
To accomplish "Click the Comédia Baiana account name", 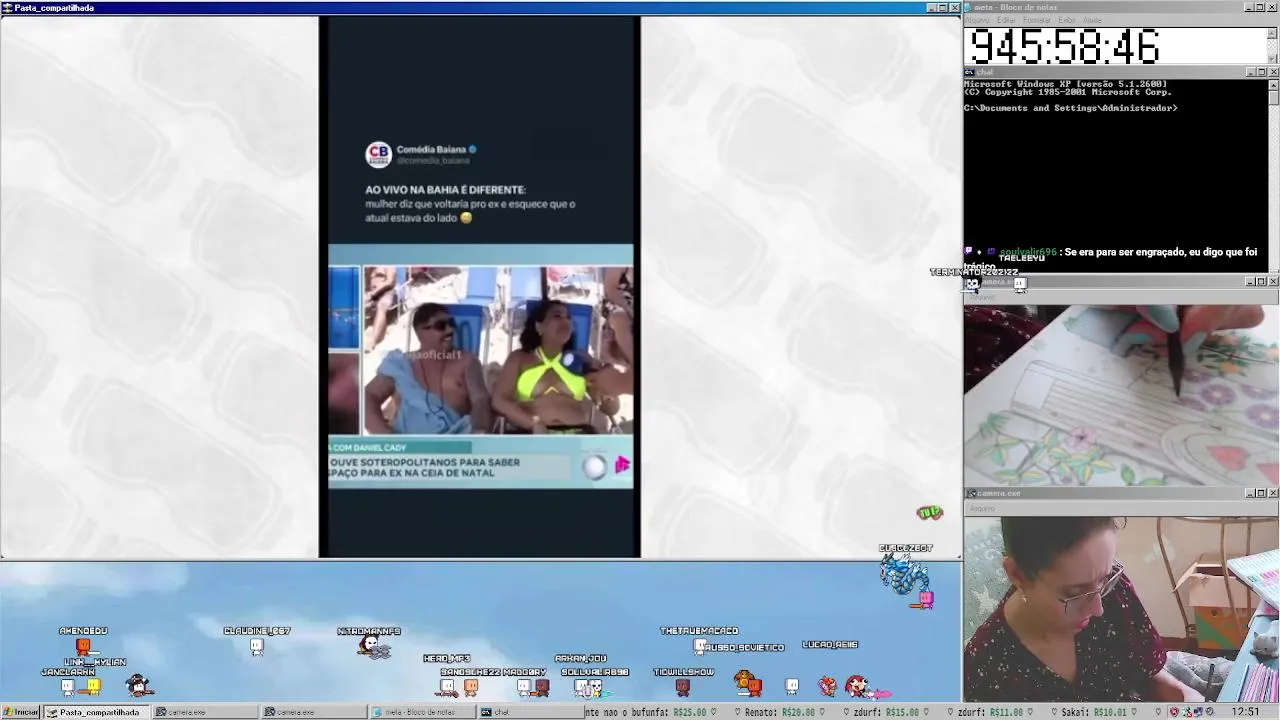I will click(x=431, y=149).
